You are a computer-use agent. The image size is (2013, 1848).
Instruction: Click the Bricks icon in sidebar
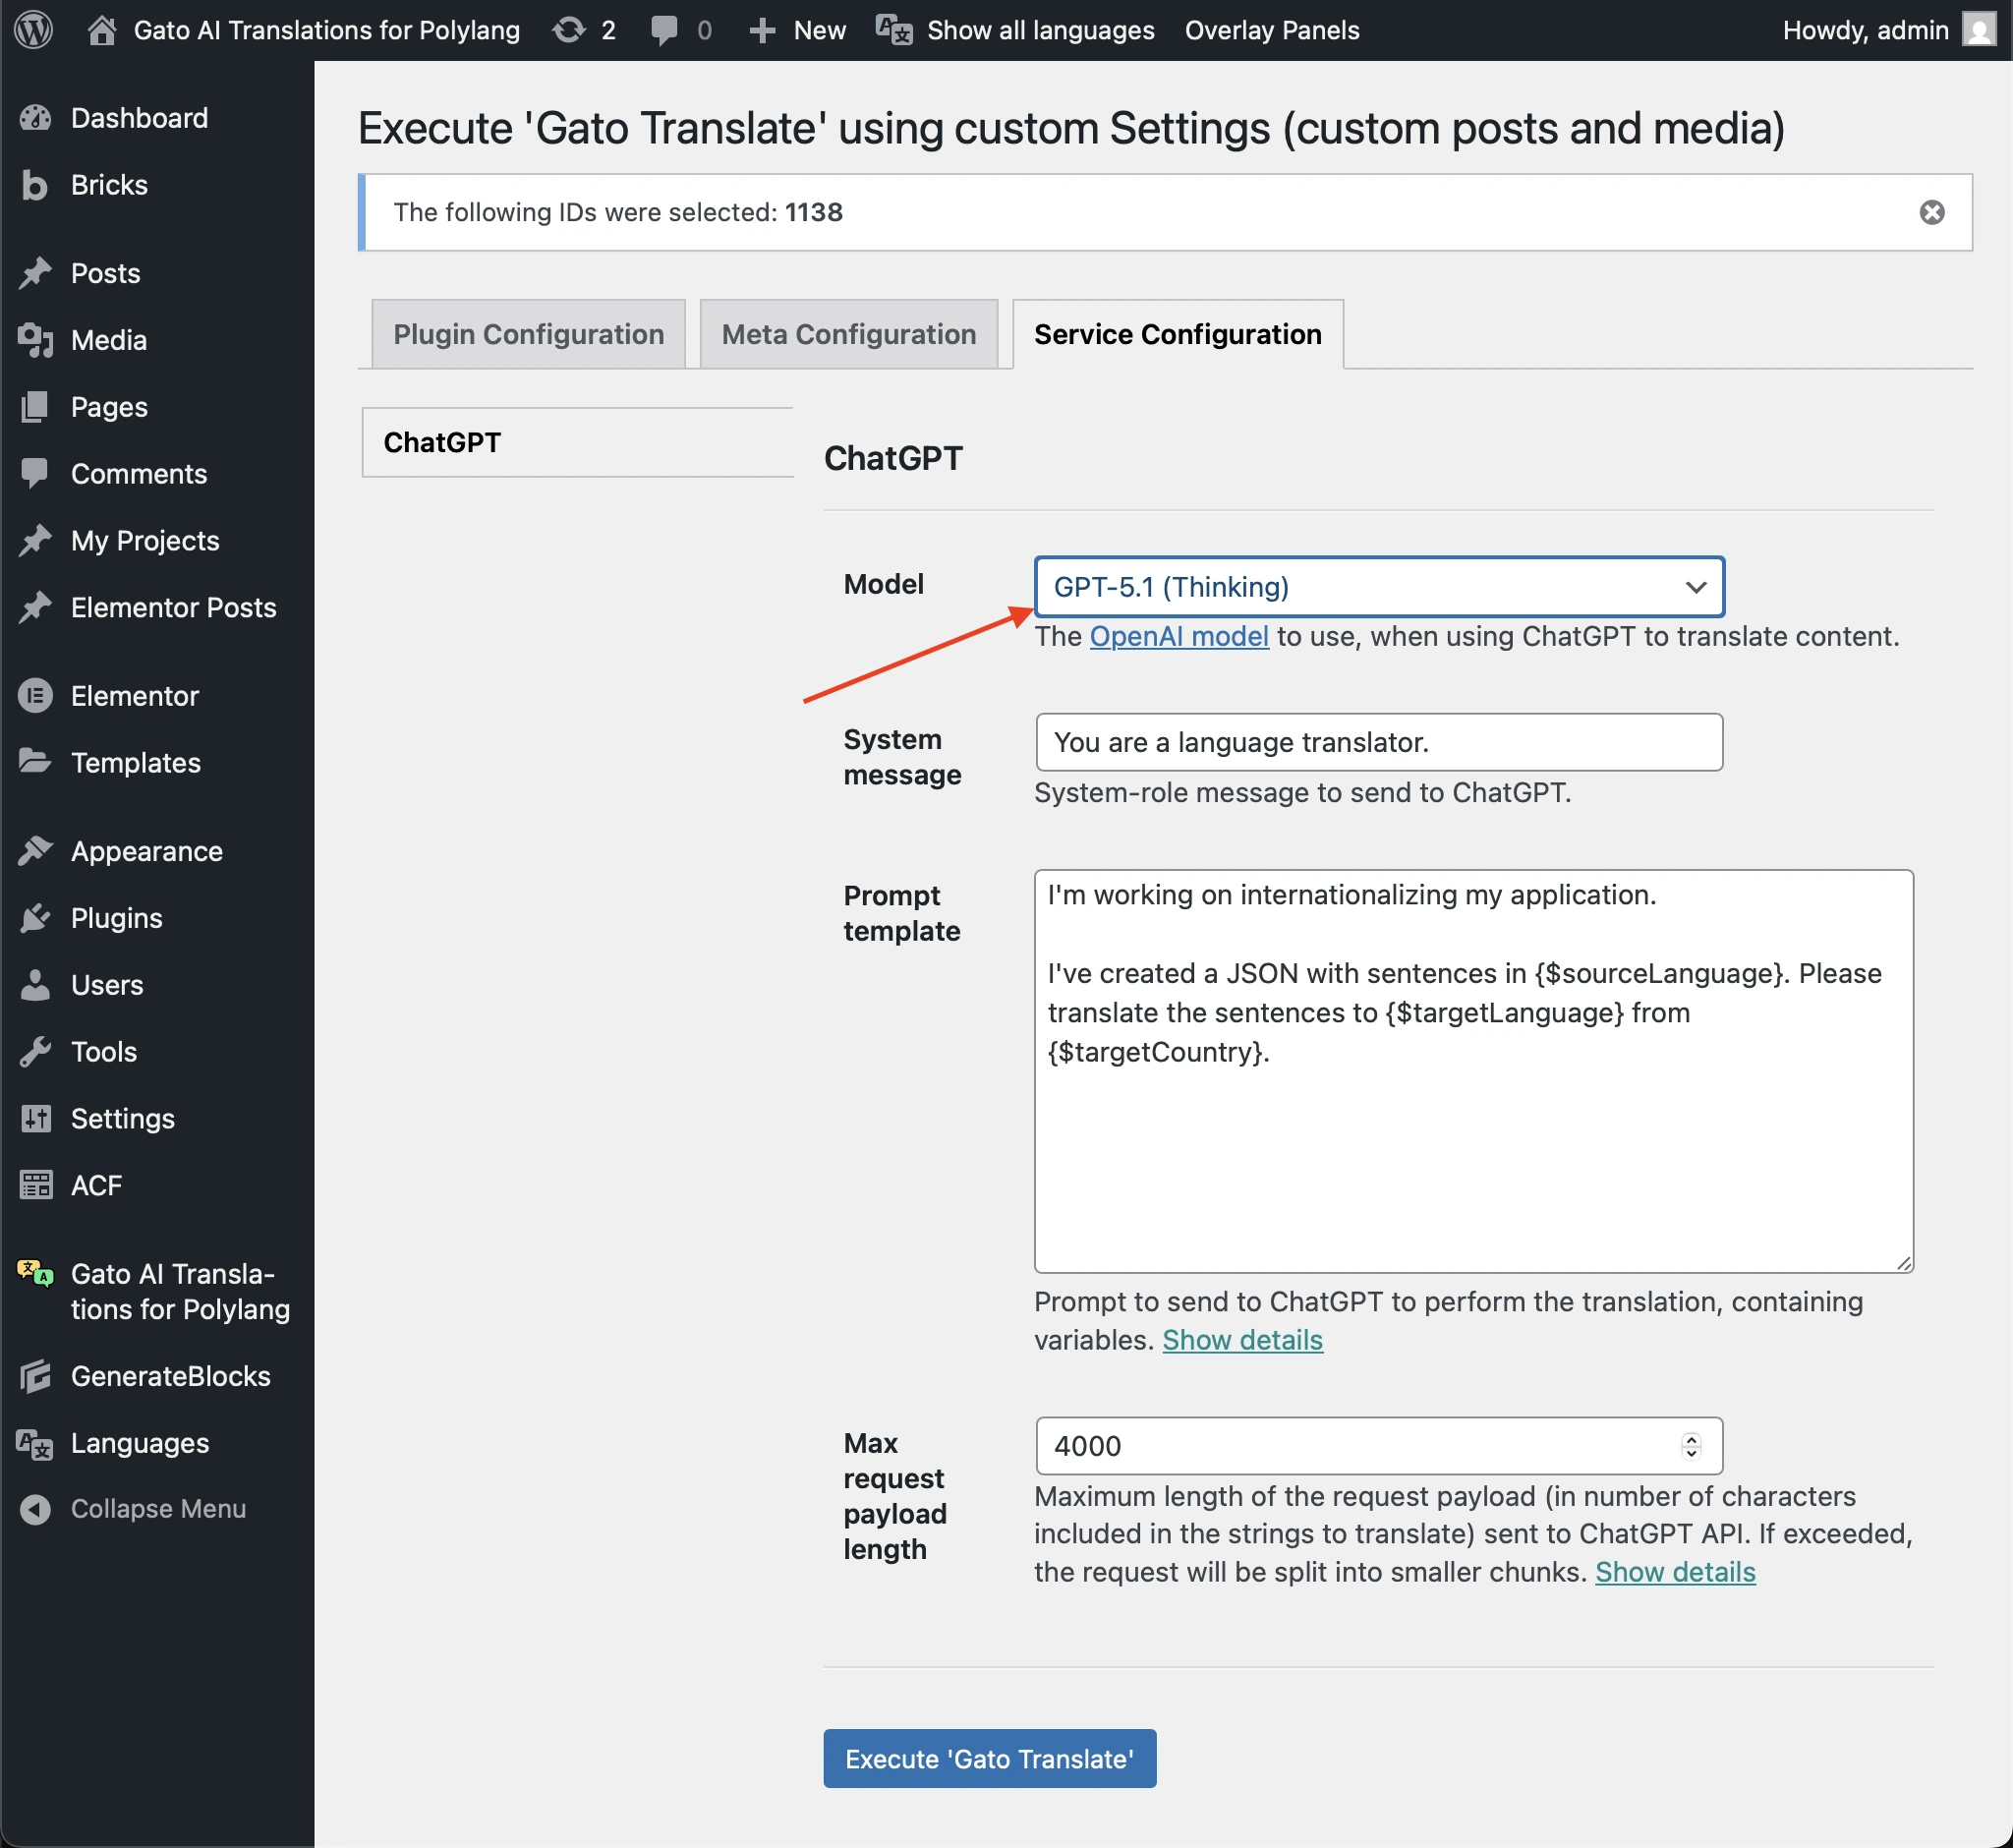click(35, 186)
